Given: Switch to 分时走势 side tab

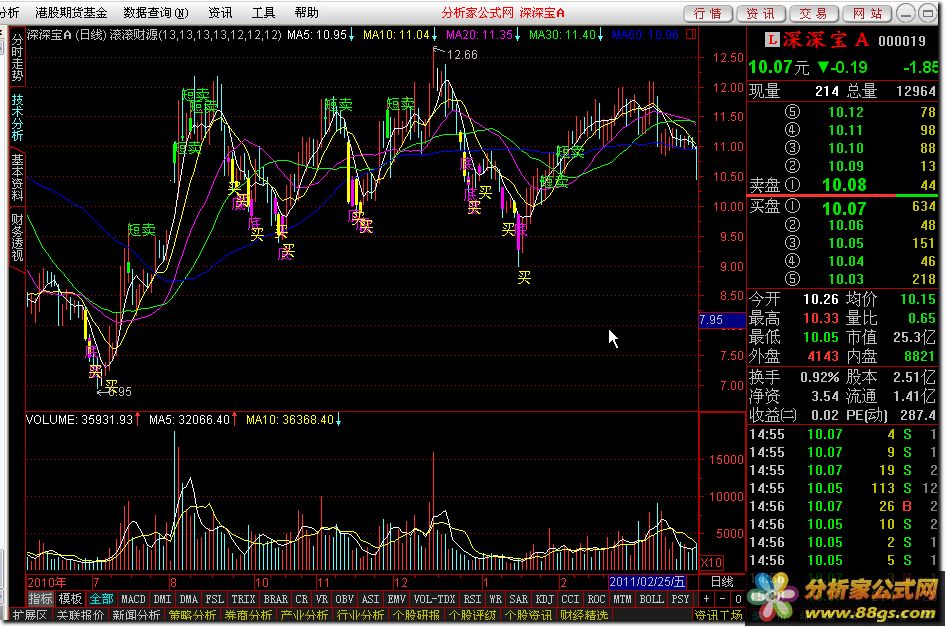Looking at the screenshot, I should pos(17,58).
